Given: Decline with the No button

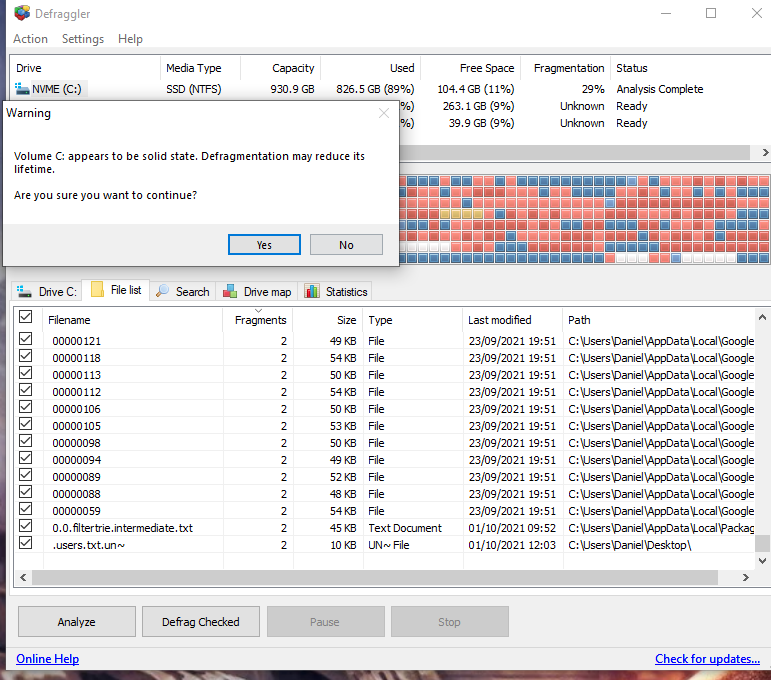Looking at the screenshot, I should tap(346, 245).
